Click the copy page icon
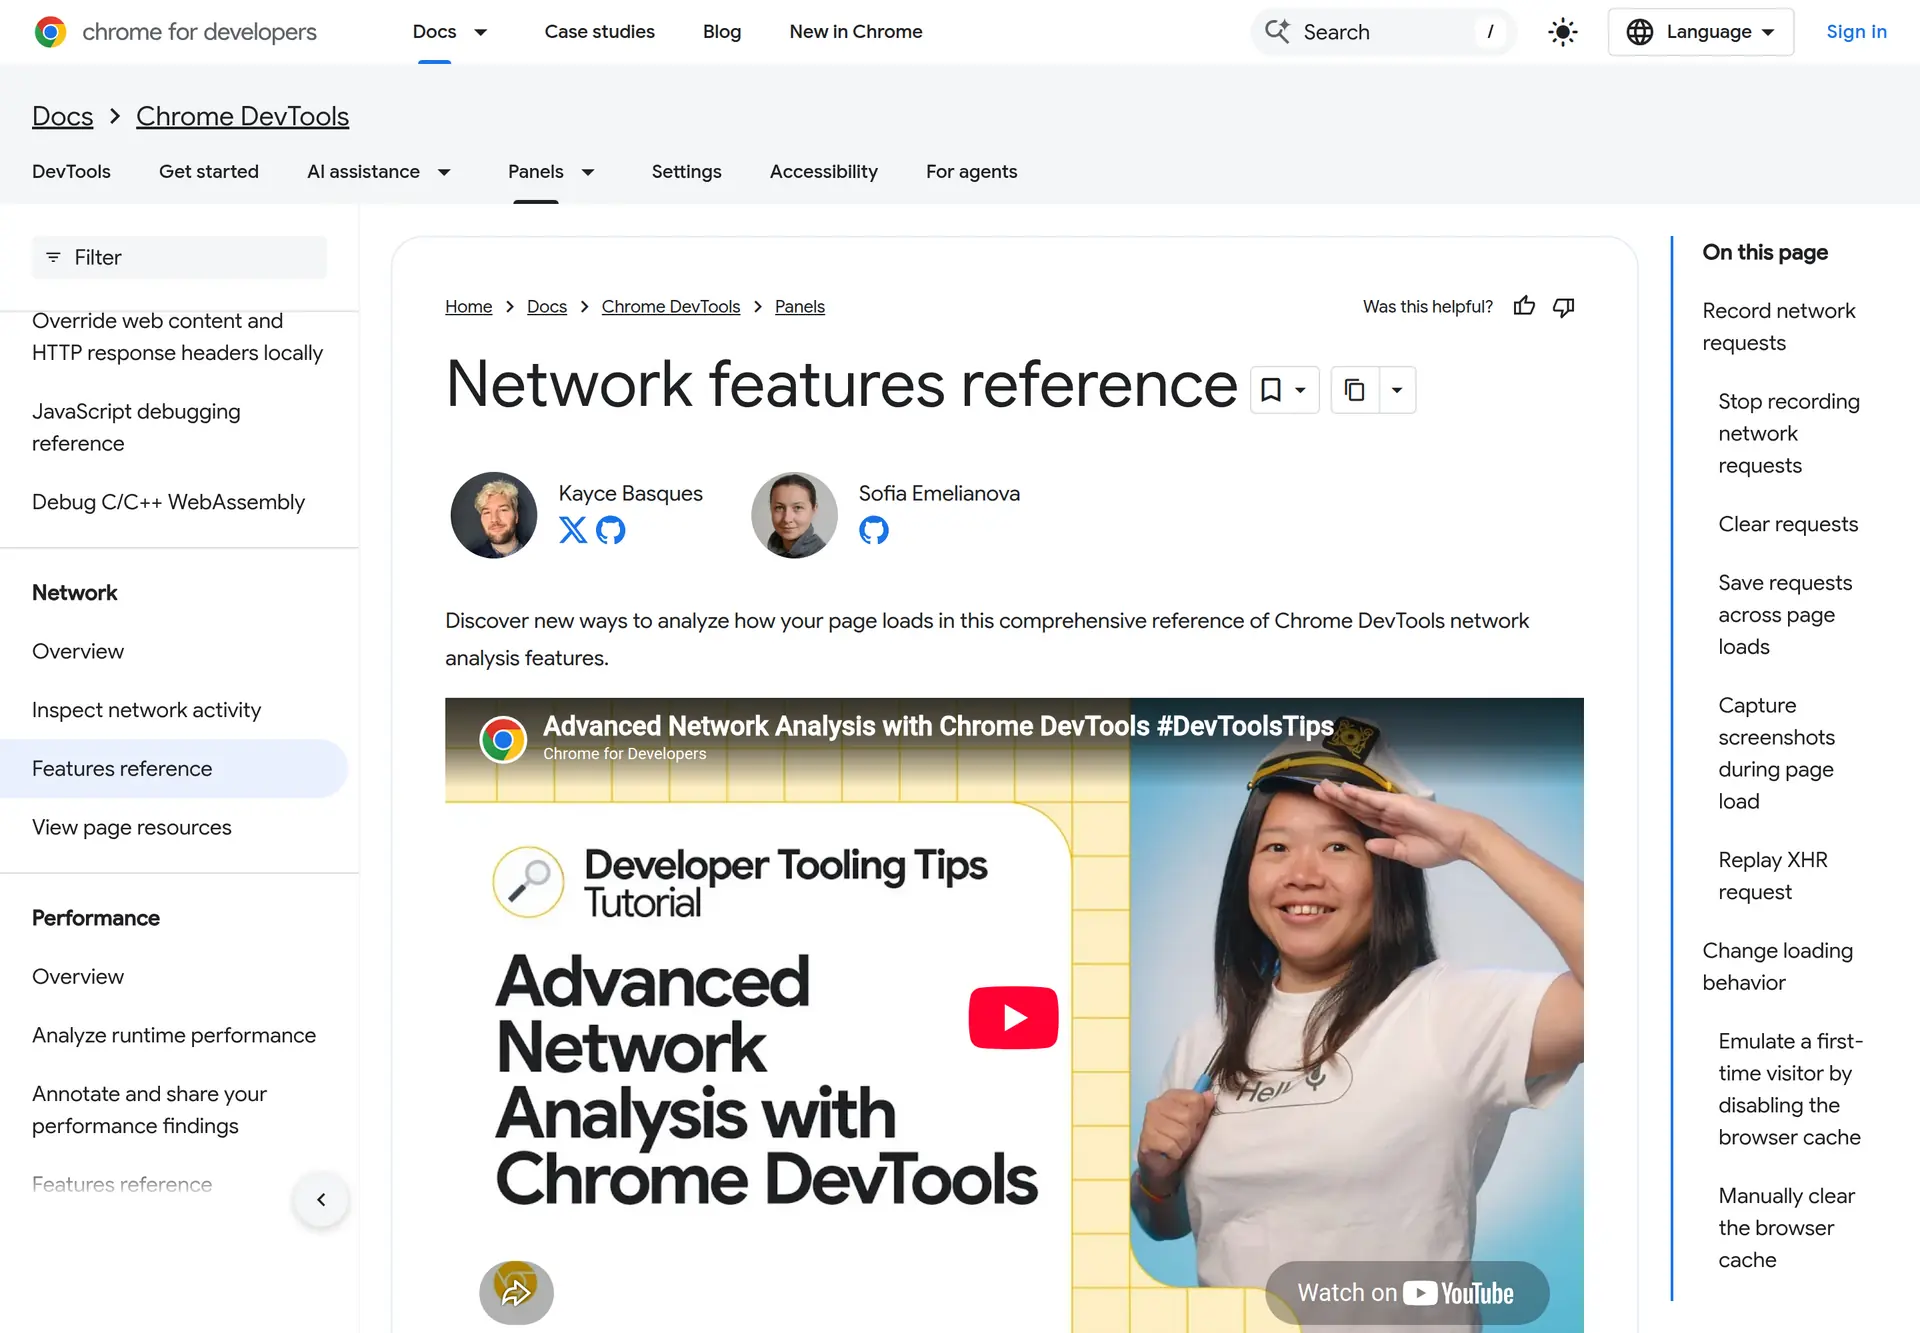Image resolution: width=1920 pixels, height=1333 pixels. tap(1355, 390)
